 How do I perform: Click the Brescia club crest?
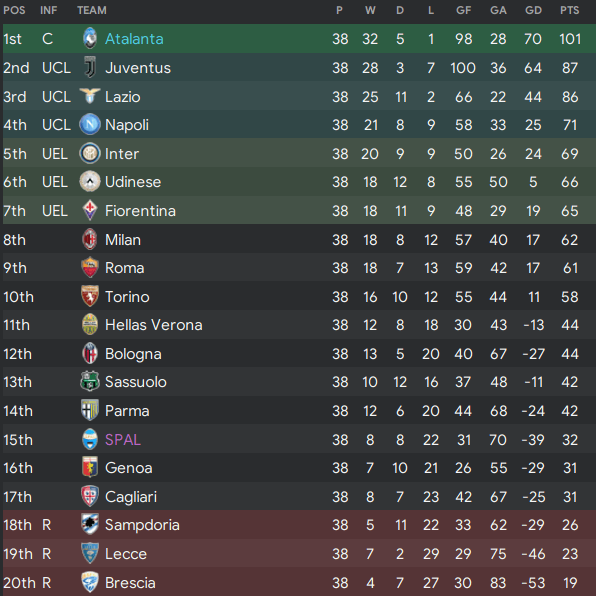point(90,582)
